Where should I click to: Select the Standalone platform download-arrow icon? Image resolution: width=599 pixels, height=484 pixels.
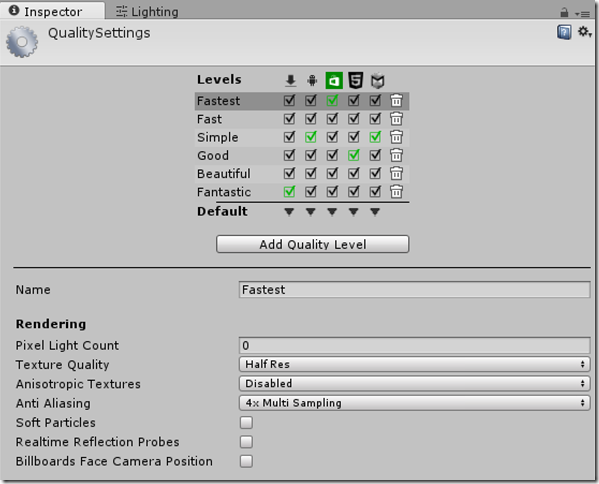point(291,81)
